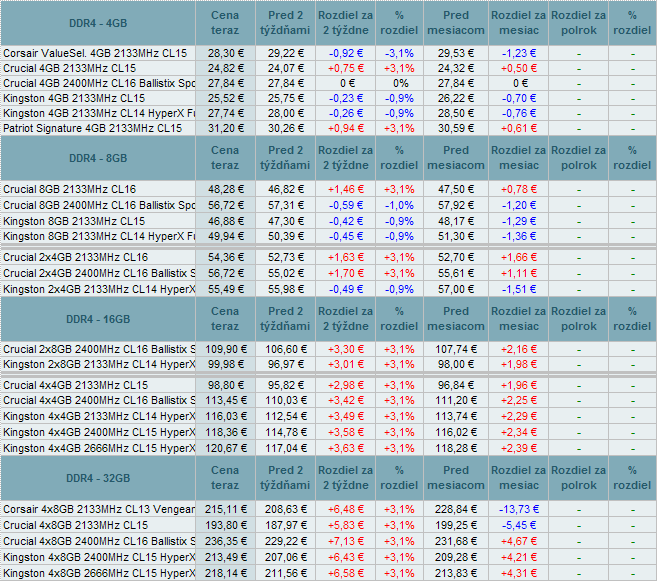The width and height of the screenshot is (657, 581).
Task: Click Crucial 8GB 2133MHz CL16 product name
Action: pyautogui.click(x=70, y=189)
